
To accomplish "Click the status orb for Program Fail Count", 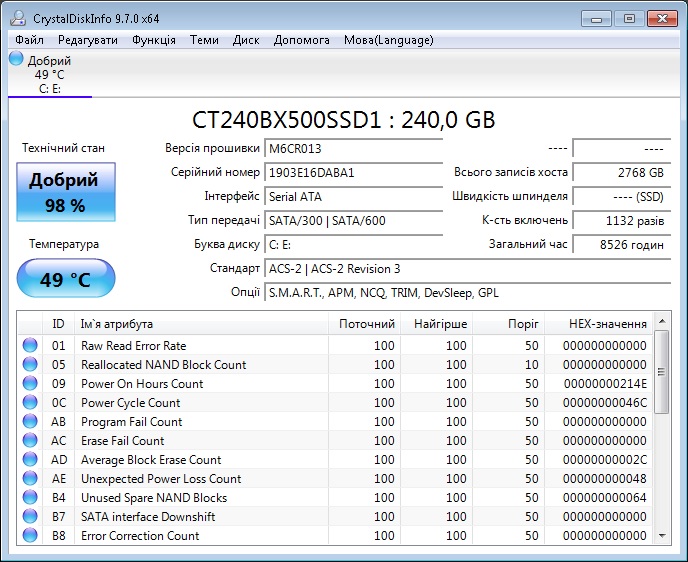I will (x=30, y=421).
